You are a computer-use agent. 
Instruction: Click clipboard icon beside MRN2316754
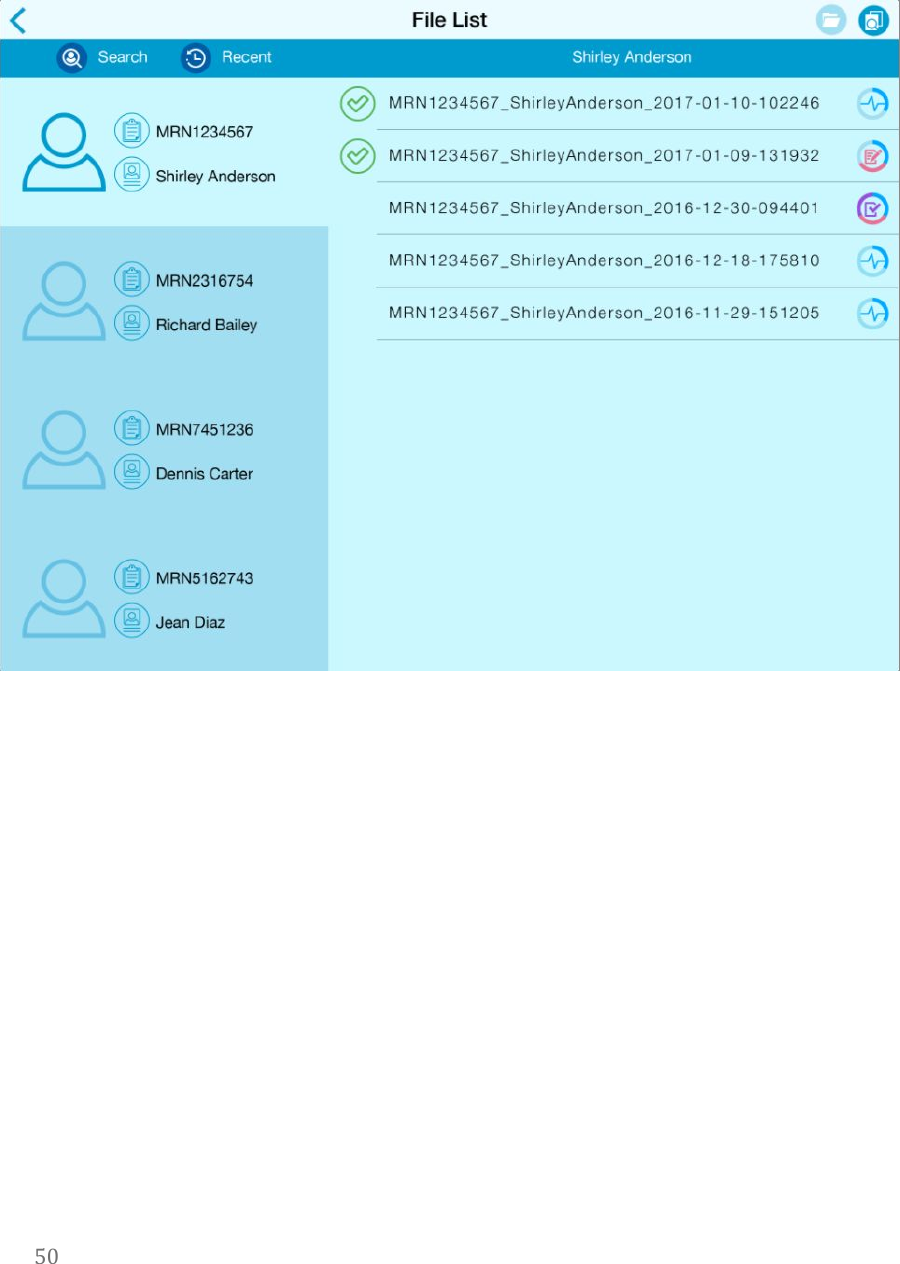[x=132, y=280]
